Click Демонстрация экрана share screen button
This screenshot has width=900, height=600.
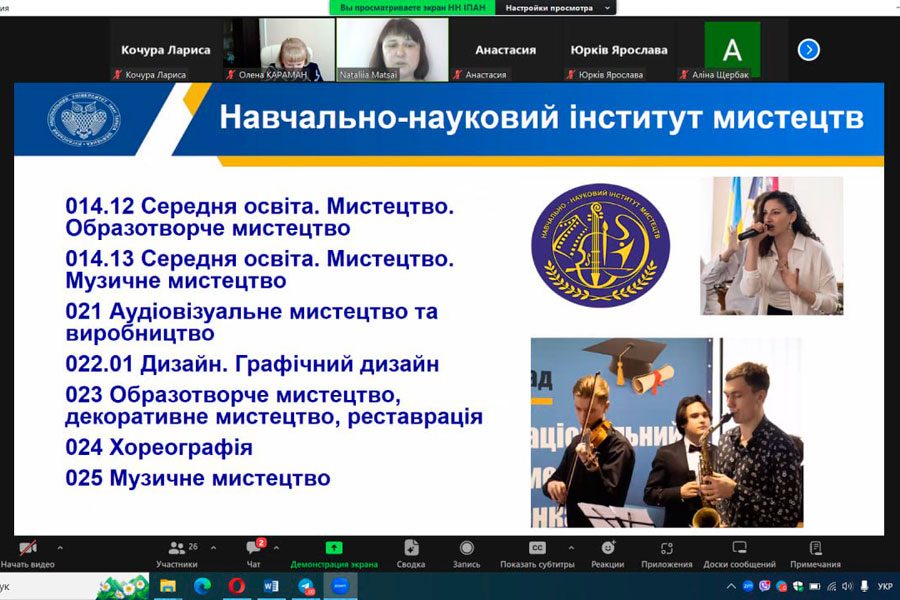(x=334, y=554)
